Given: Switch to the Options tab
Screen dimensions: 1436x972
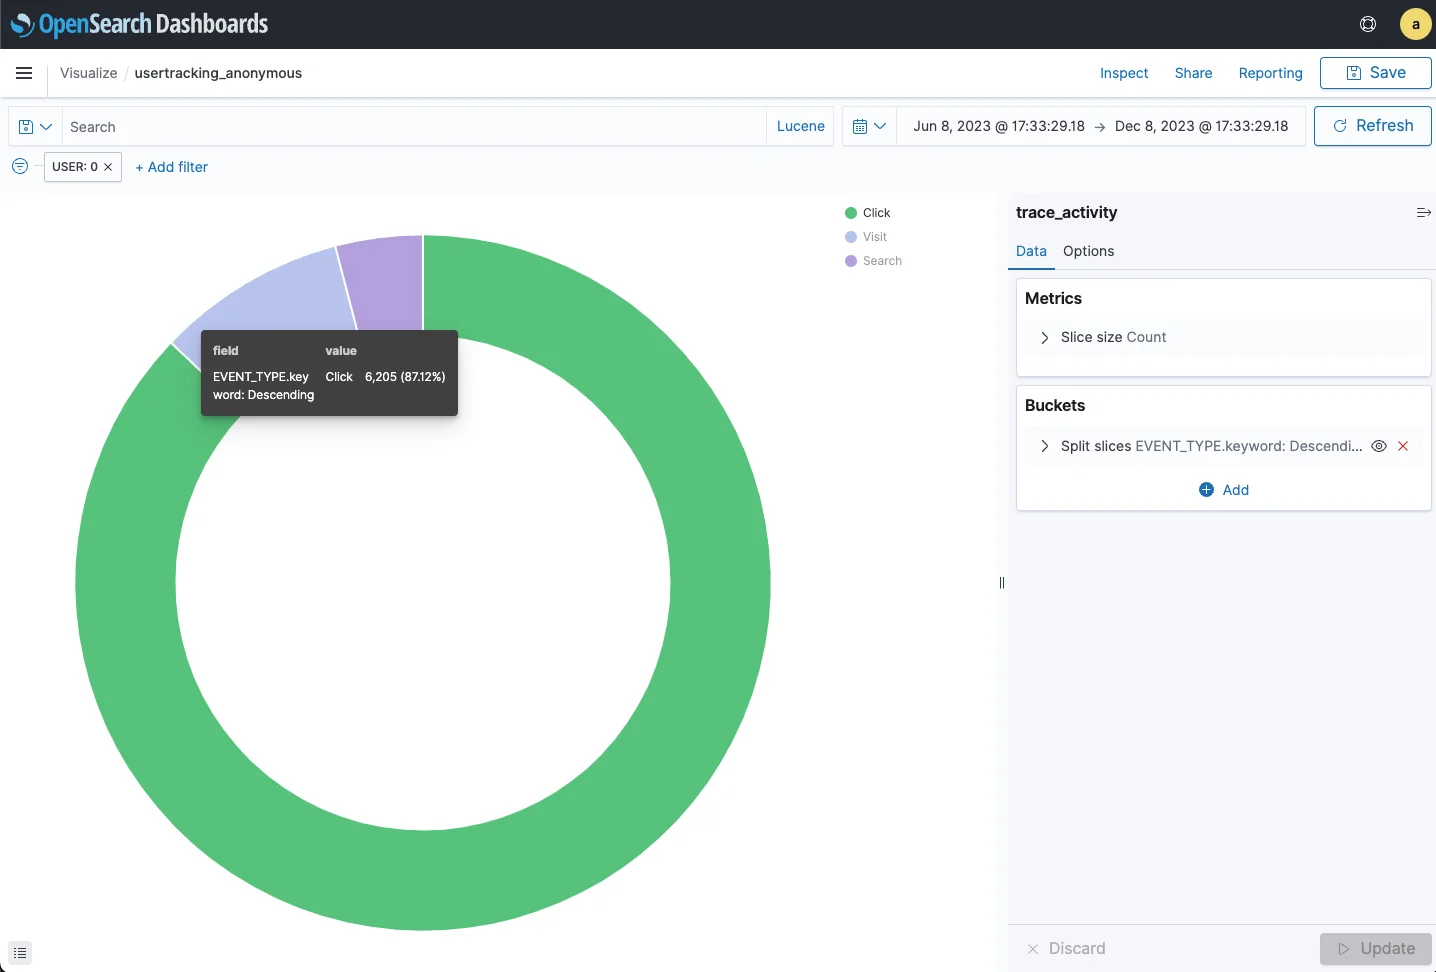Looking at the screenshot, I should click(1088, 251).
